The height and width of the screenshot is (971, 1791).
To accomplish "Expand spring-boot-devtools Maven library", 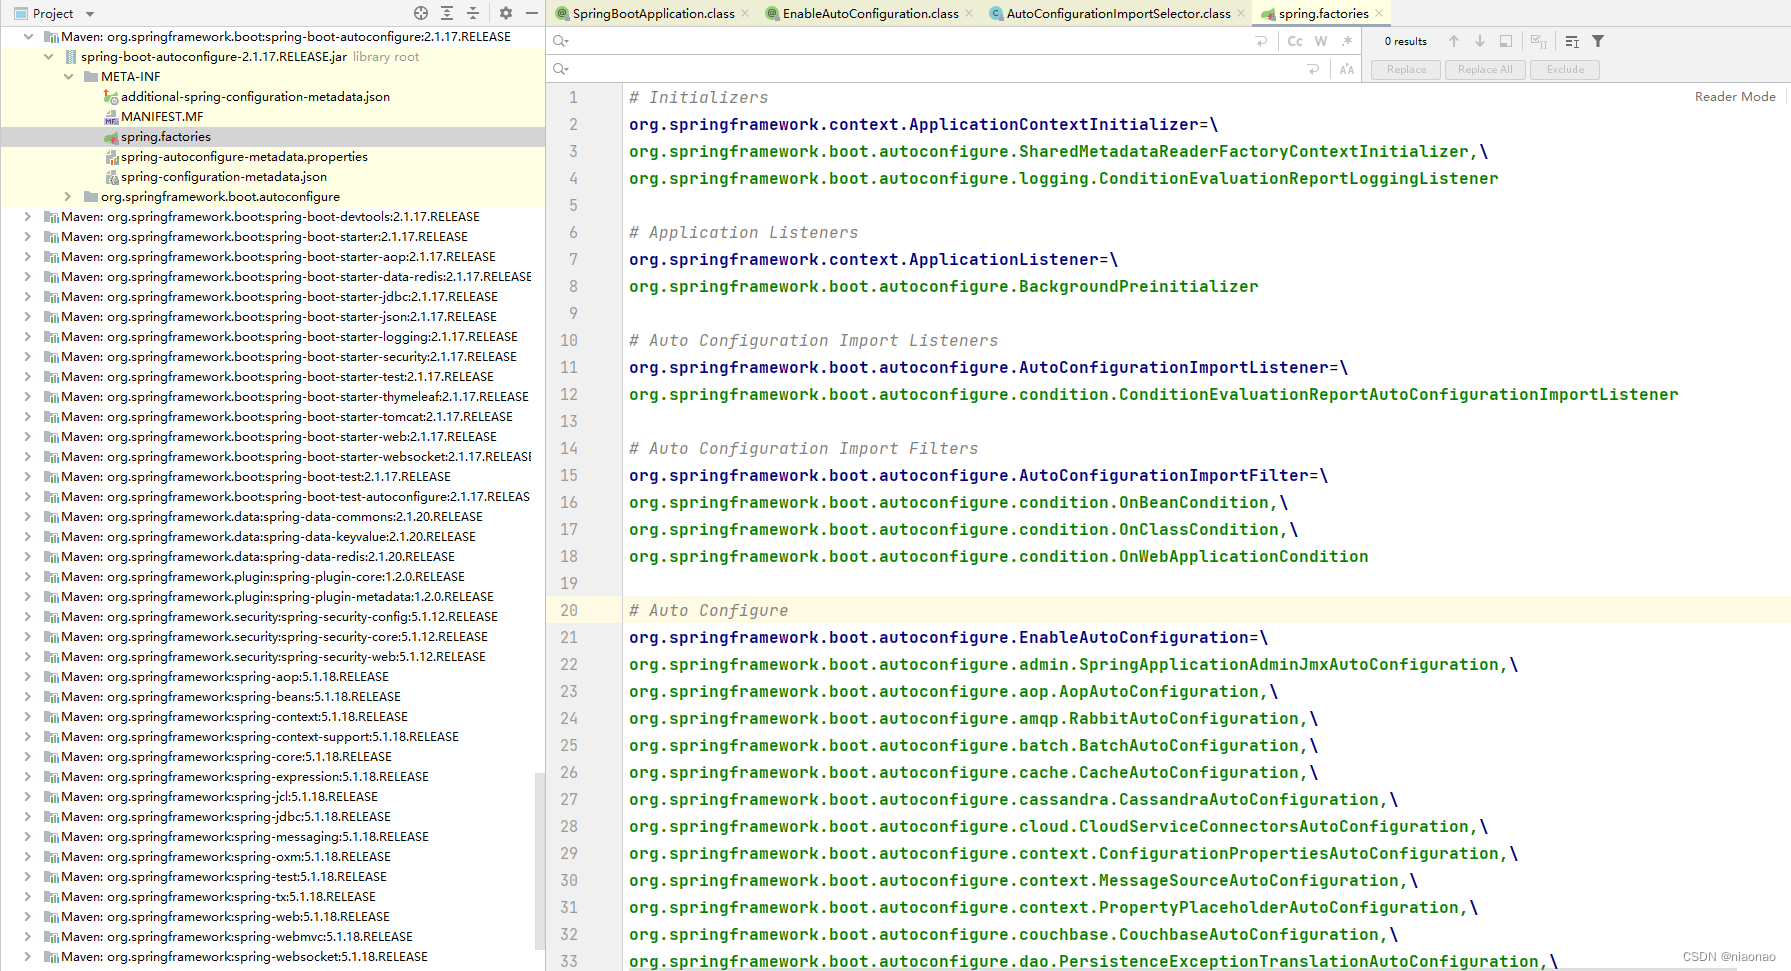I will pos(28,216).
